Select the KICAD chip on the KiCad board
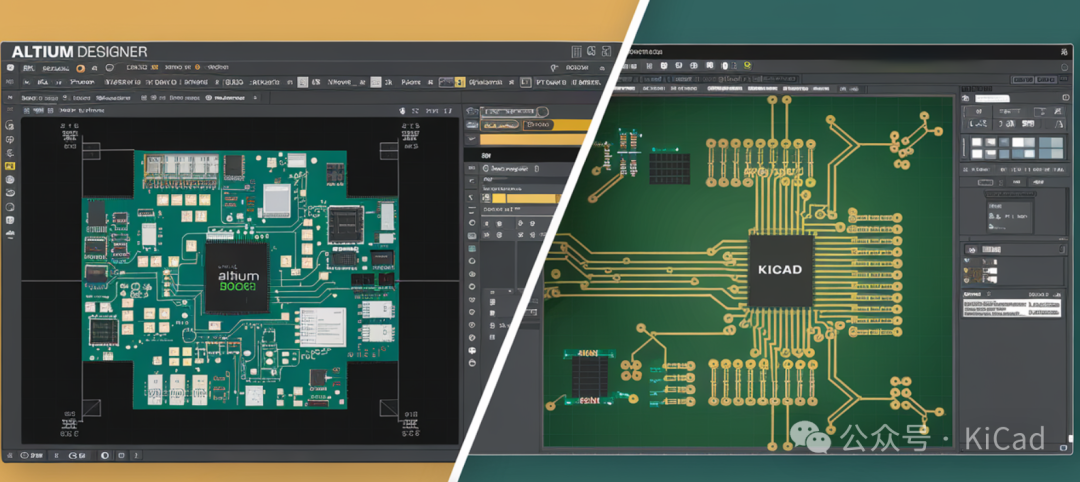This screenshot has width=1080, height=482. click(780, 270)
